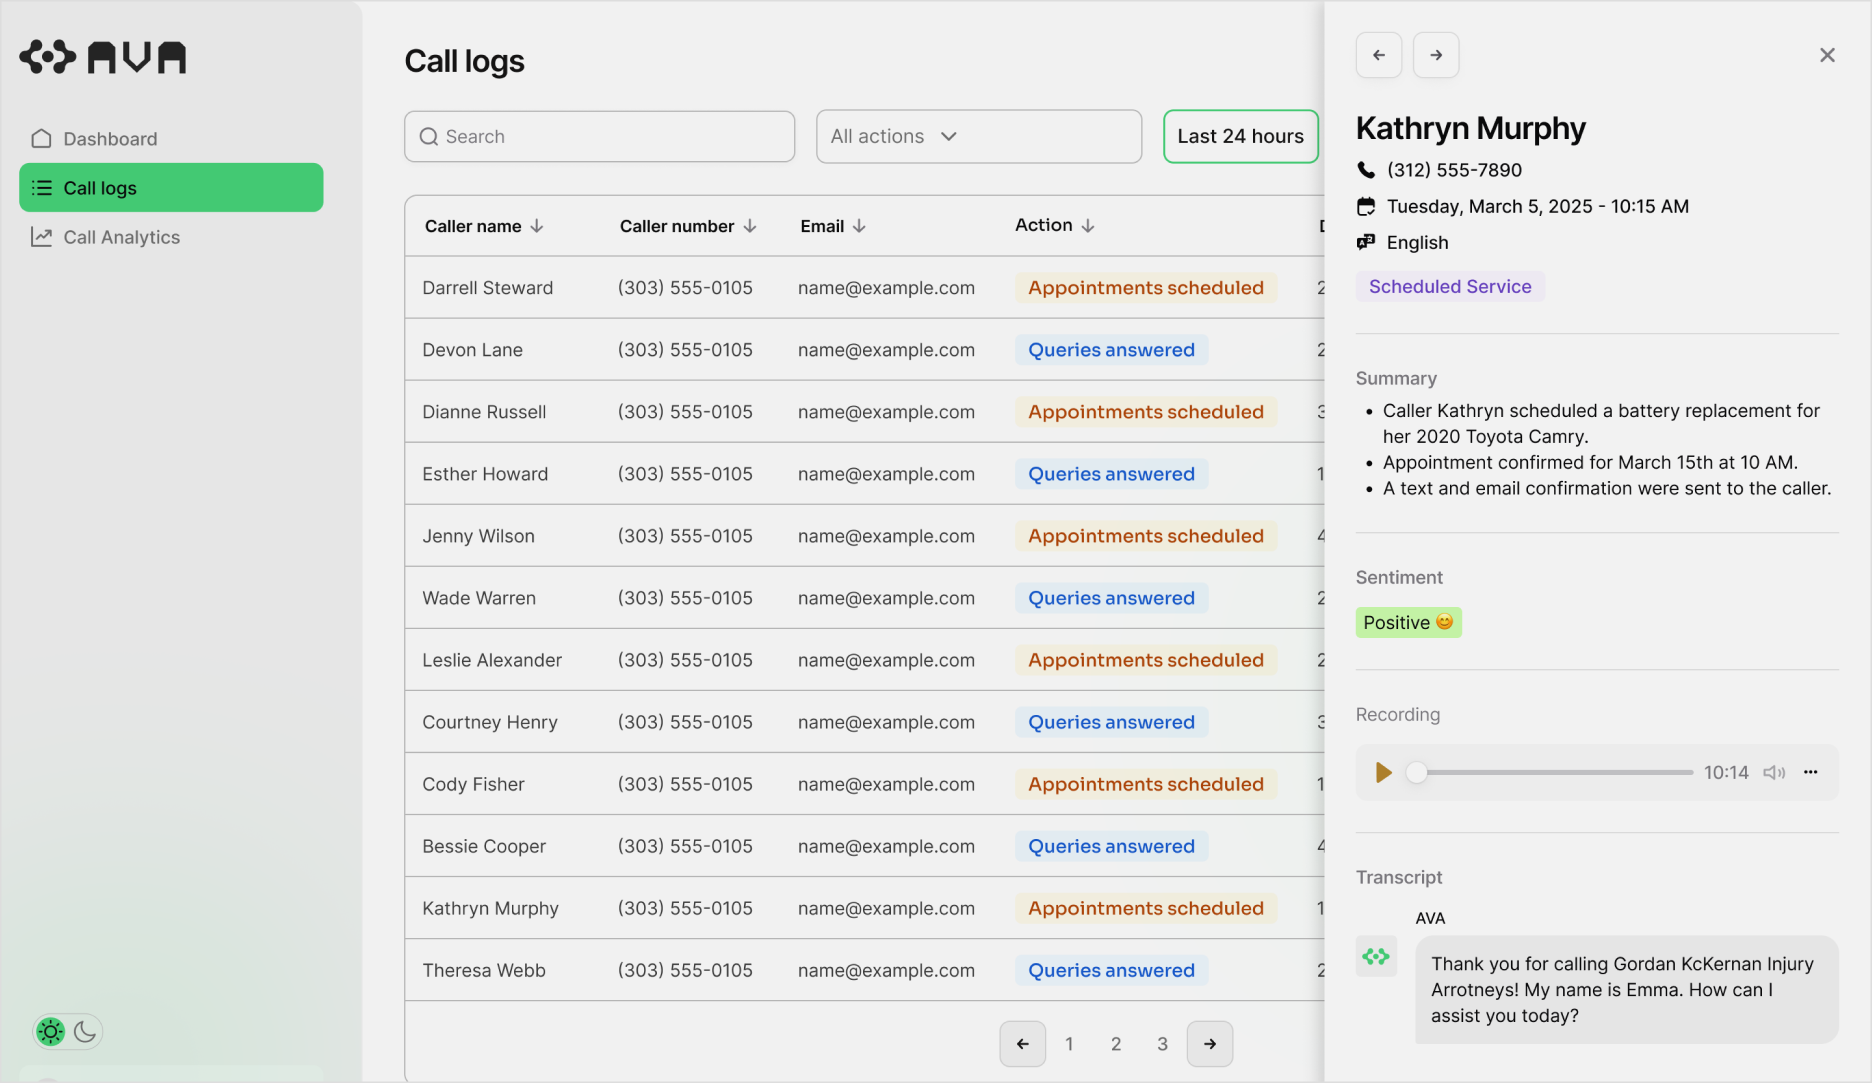Open Jenny Wilson call row
Viewport: 1872px width, 1083px height.
tap(864, 536)
